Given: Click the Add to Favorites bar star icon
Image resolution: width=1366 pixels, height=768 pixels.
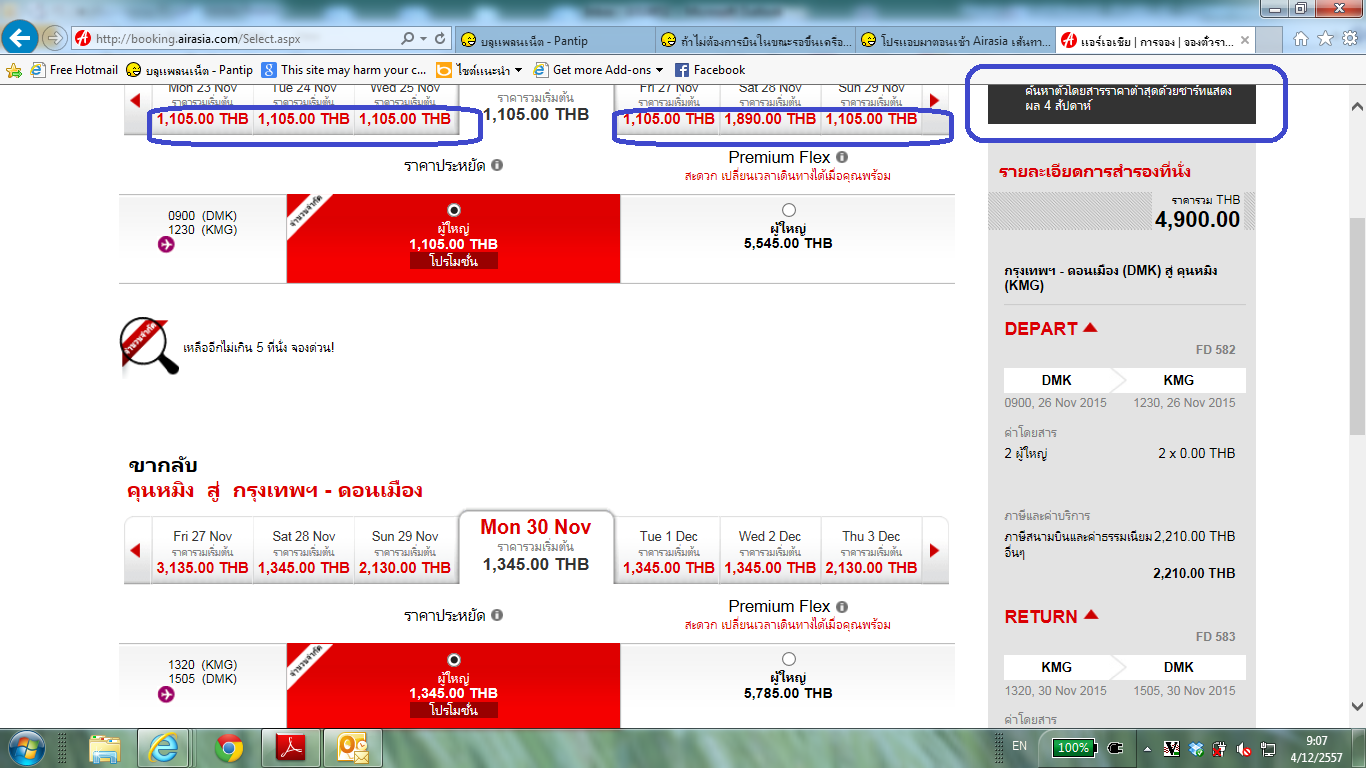Looking at the screenshot, I should point(14,70).
